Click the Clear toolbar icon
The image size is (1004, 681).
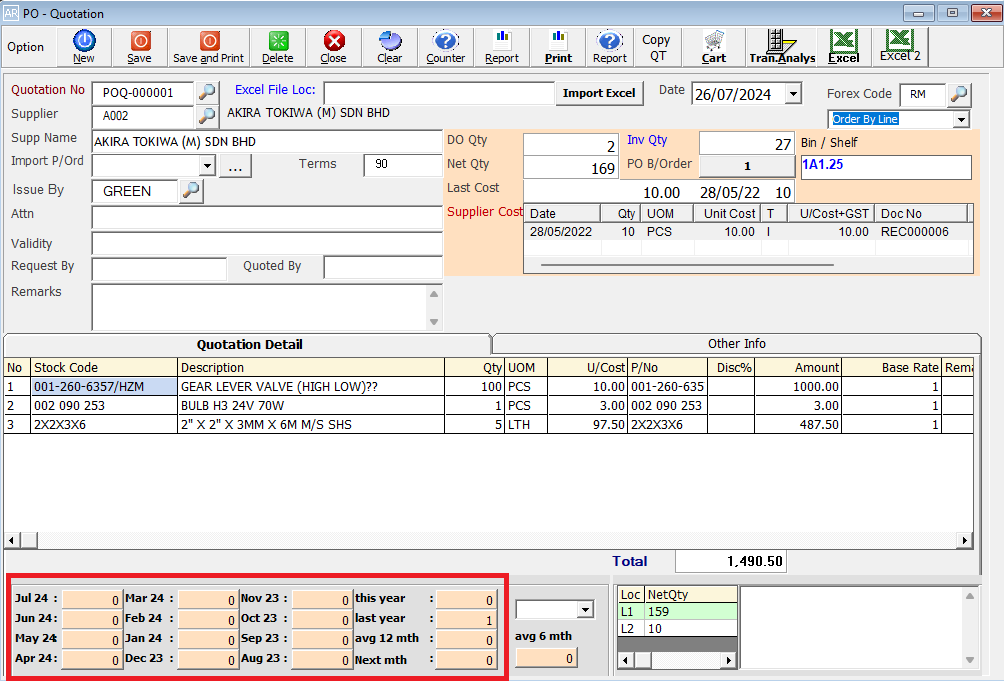coord(389,47)
